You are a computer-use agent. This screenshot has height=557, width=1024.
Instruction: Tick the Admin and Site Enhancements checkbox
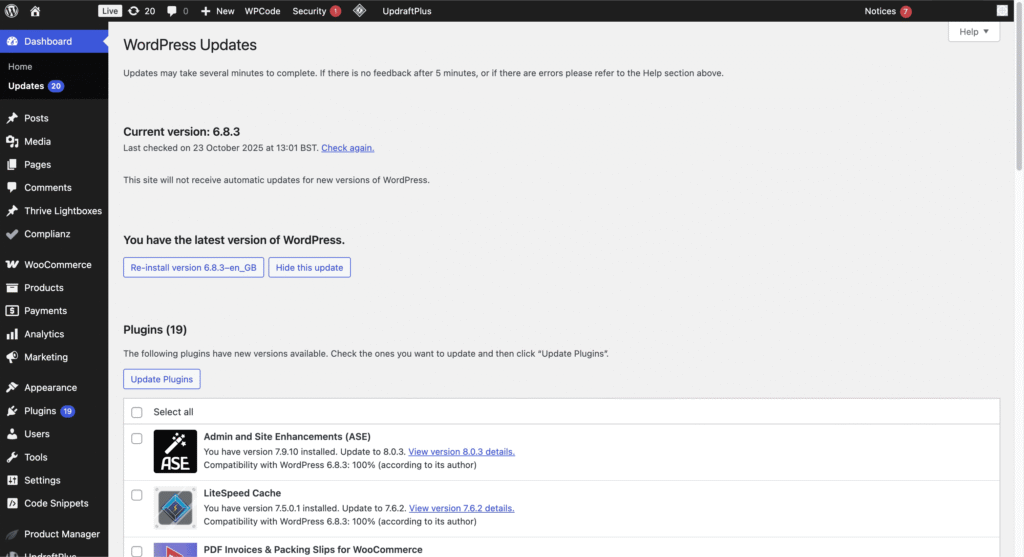[137, 438]
